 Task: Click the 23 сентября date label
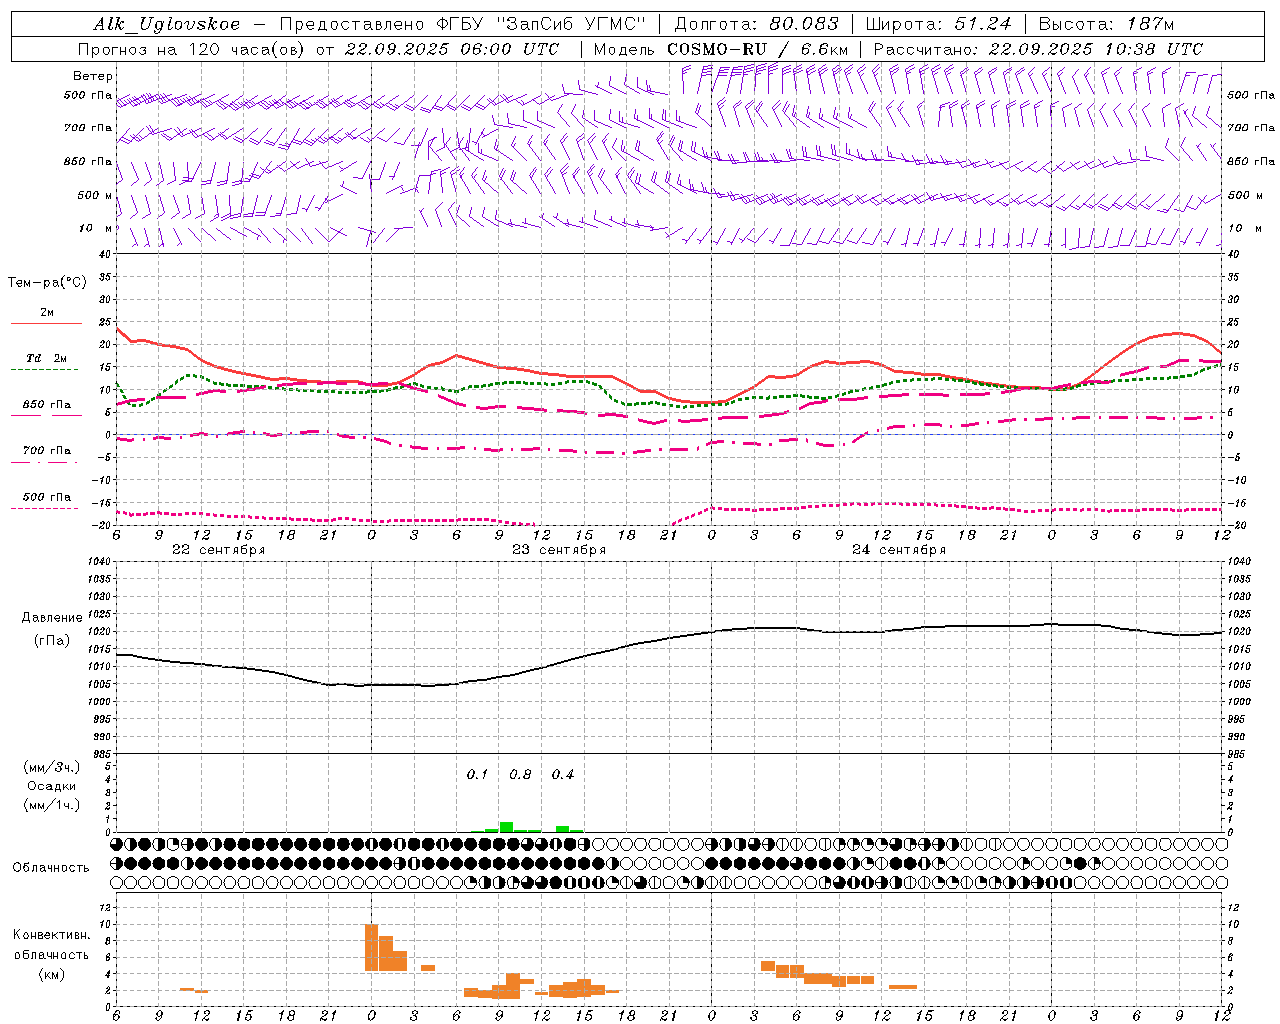pyautogui.click(x=558, y=550)
